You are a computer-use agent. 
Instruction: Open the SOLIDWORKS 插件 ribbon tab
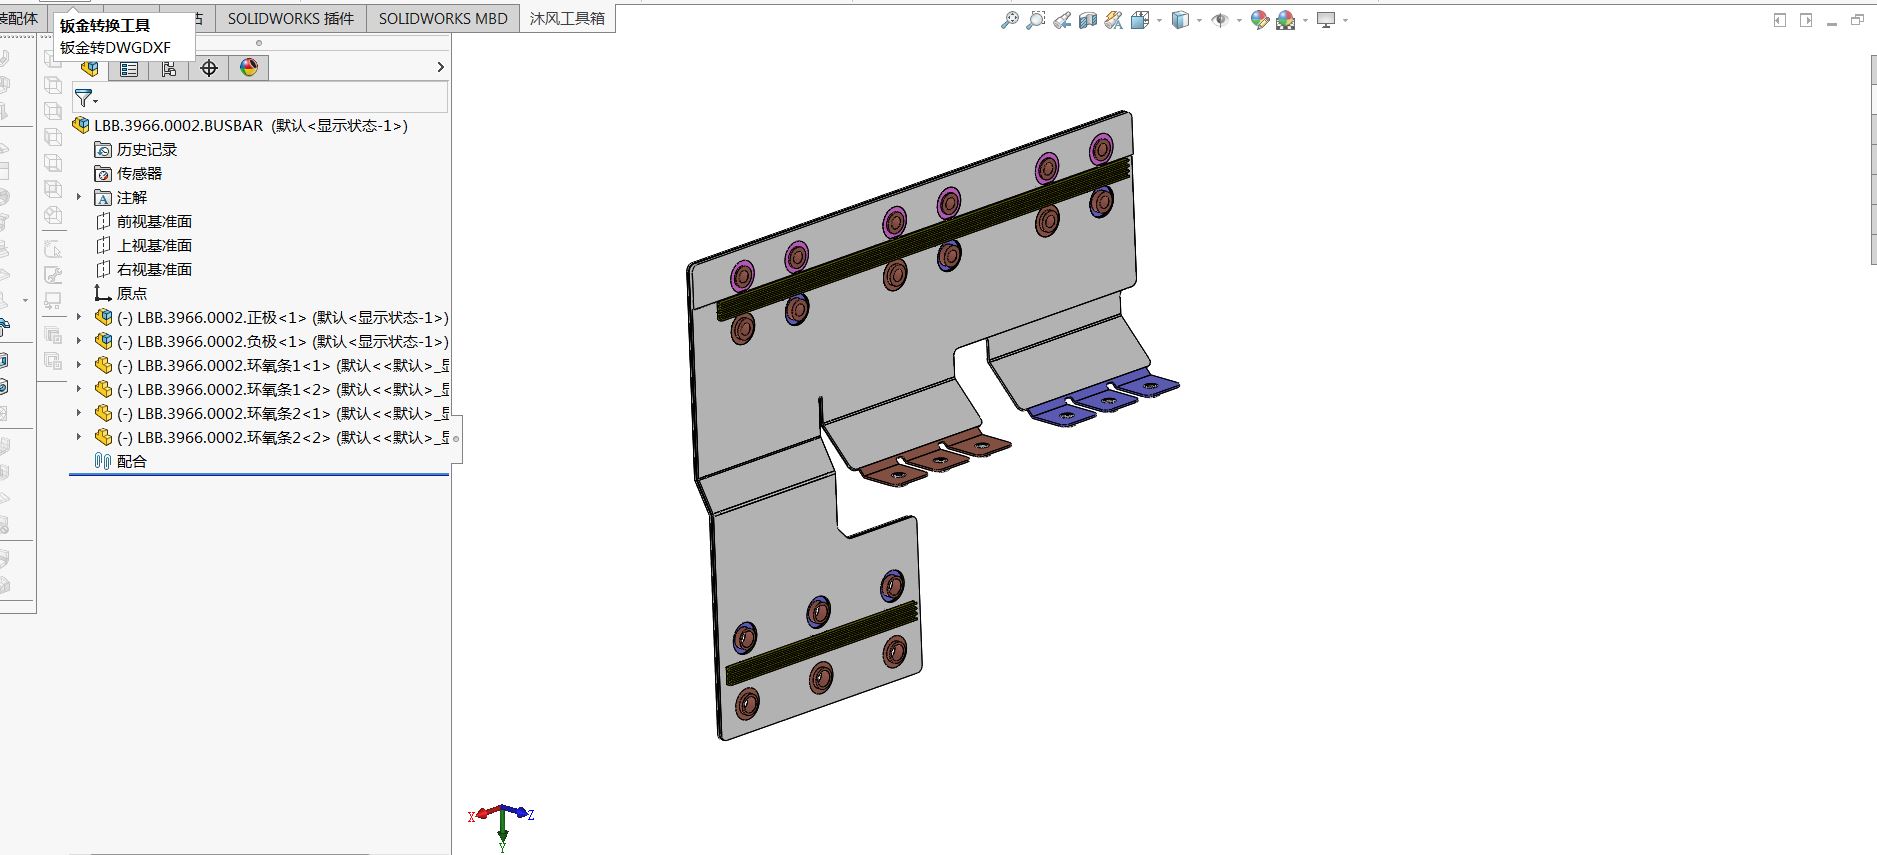coord(290,18)
